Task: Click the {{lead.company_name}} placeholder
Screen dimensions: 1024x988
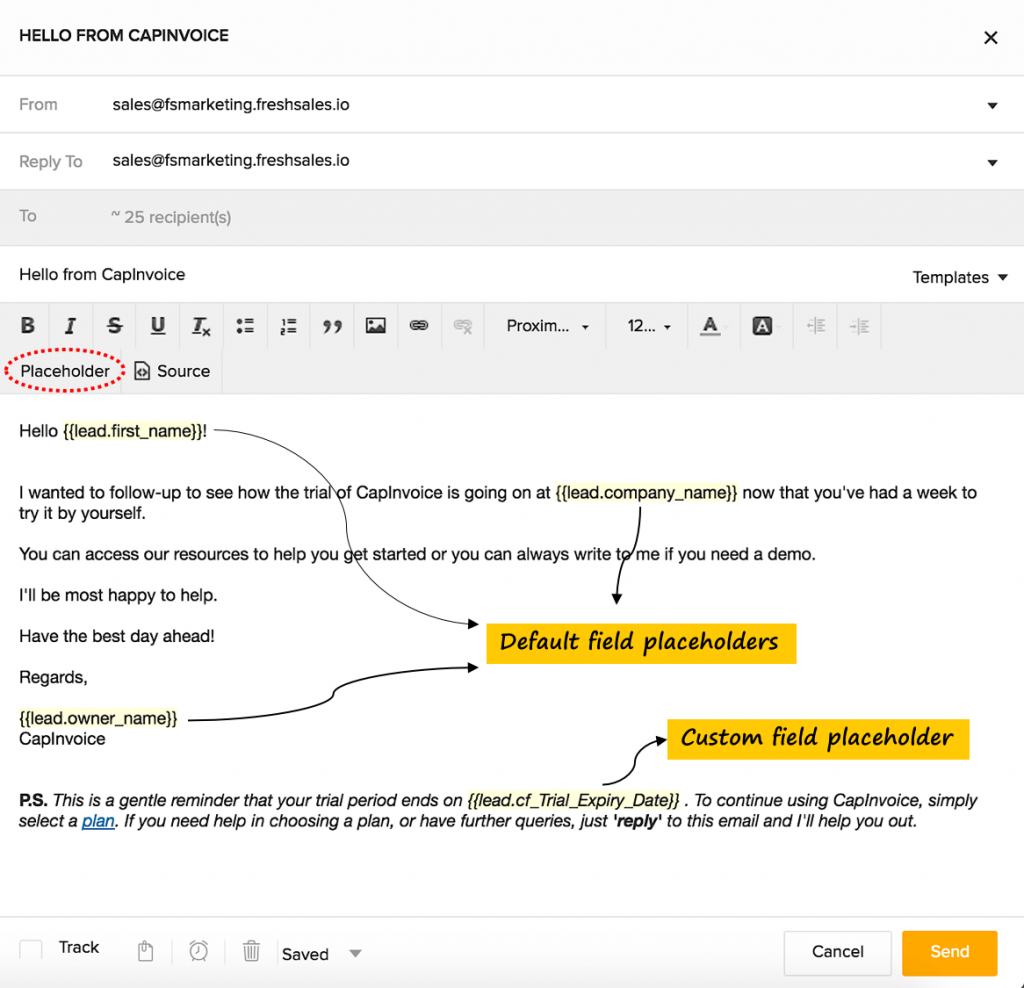Action: pyautogui.click(x=646, y=492)
